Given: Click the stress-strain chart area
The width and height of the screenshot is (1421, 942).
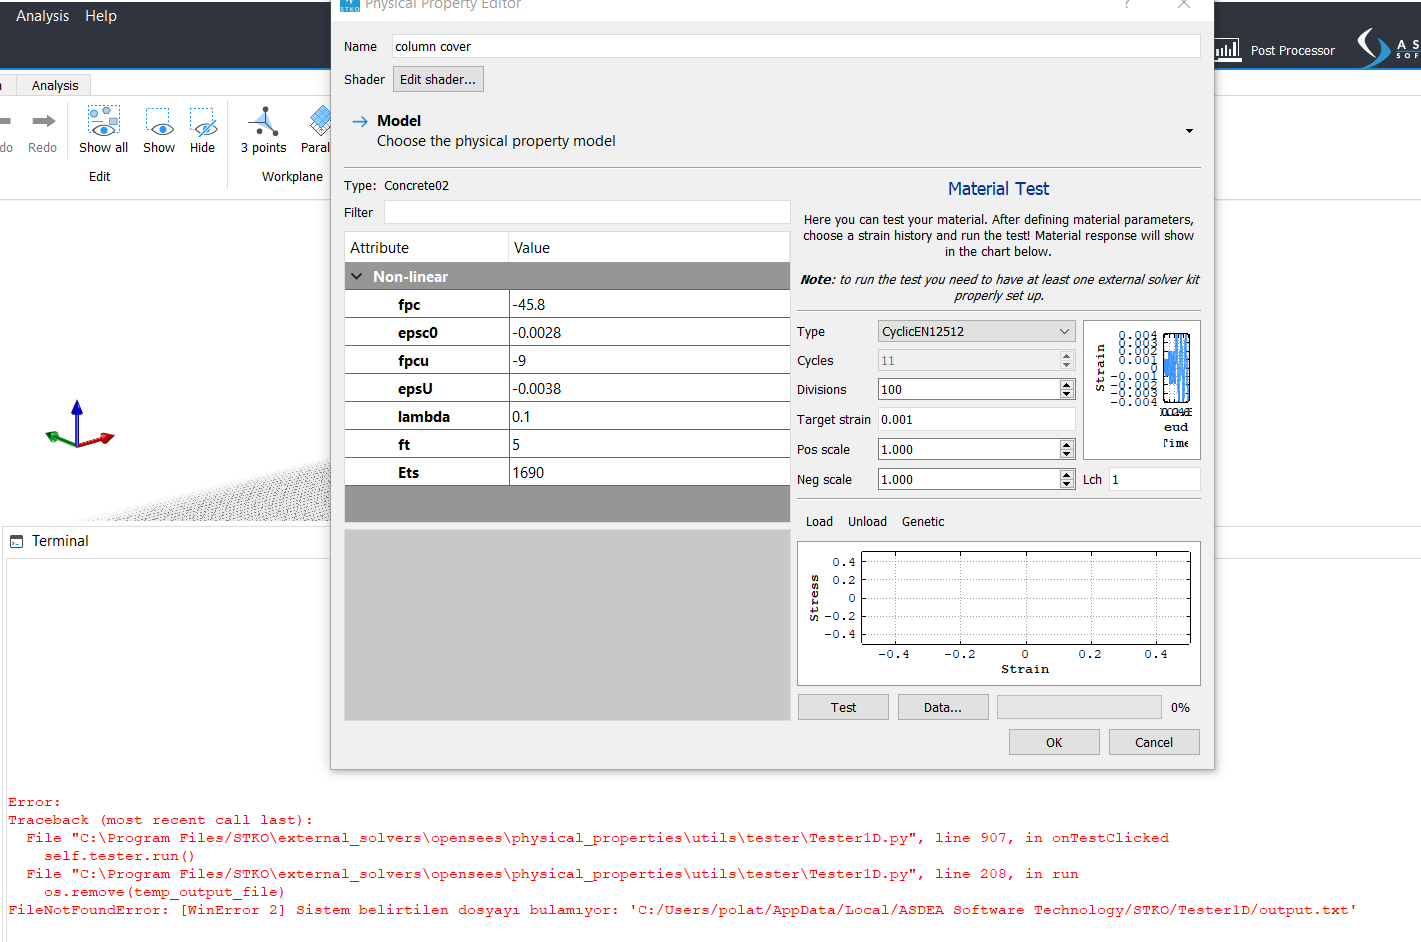Looking at the screenshot, I should (x=998, y=613).
